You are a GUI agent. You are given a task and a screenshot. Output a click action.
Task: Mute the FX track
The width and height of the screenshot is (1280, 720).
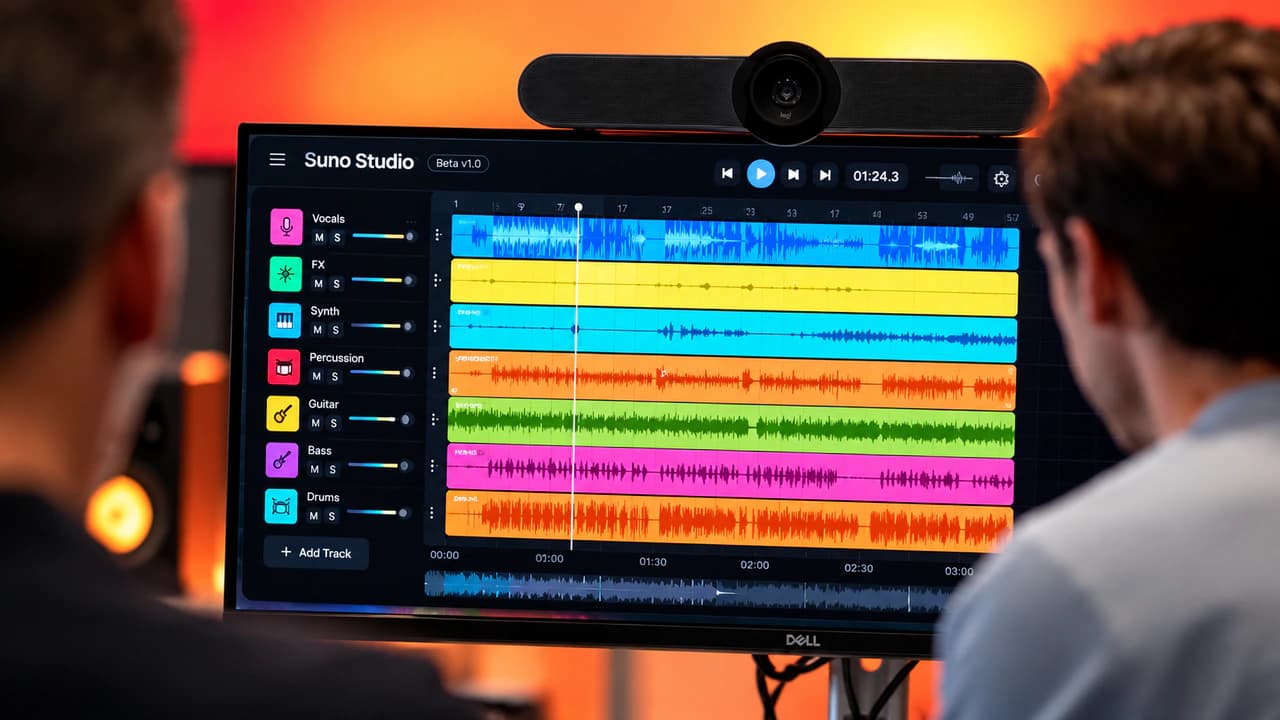click(319, 283)
